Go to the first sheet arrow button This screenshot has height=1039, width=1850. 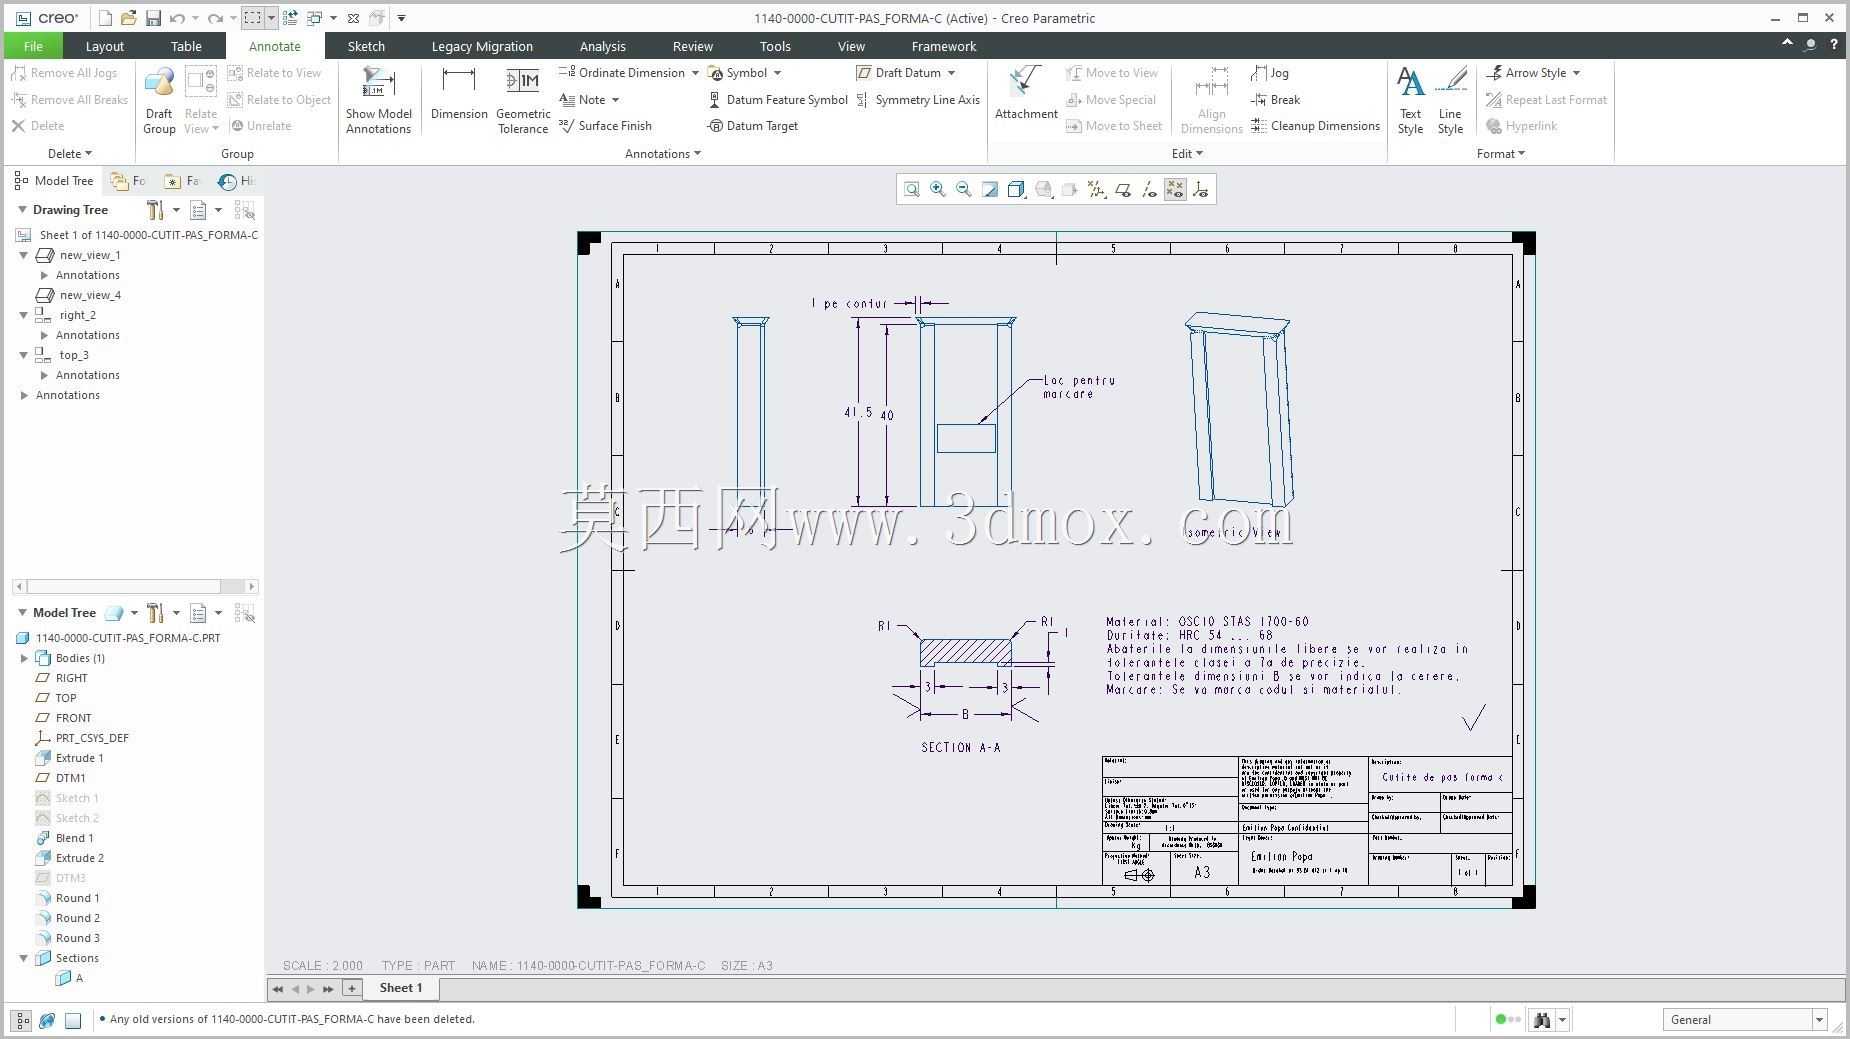coord(278,989)
